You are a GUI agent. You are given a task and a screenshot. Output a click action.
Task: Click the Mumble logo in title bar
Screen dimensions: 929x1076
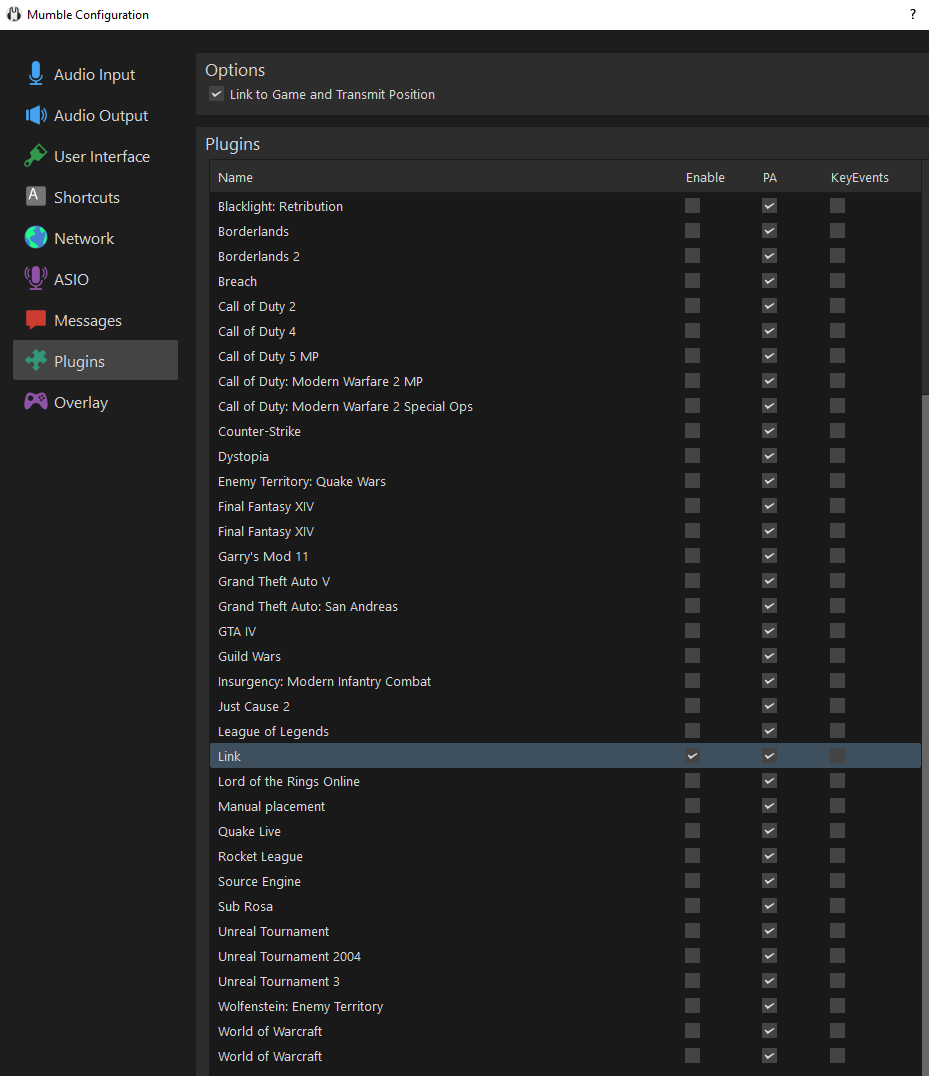pos(14,14)
